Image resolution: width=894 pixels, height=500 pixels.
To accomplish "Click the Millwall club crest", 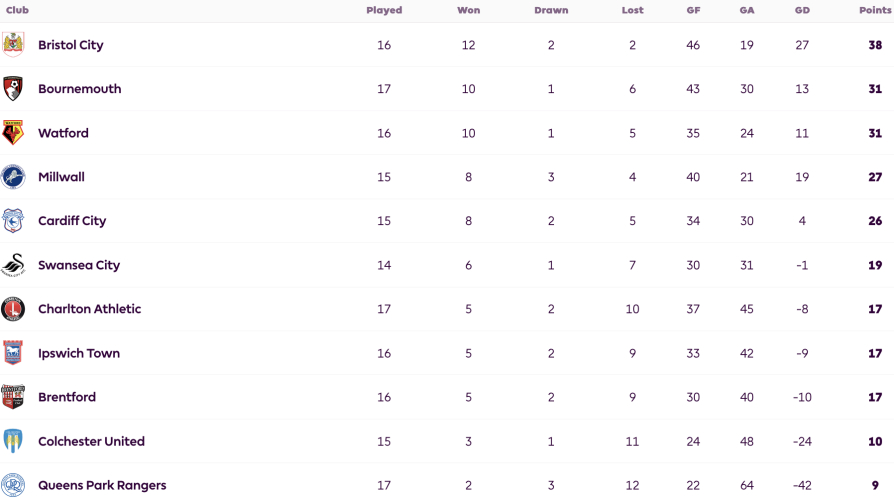I will pos(13,177).
